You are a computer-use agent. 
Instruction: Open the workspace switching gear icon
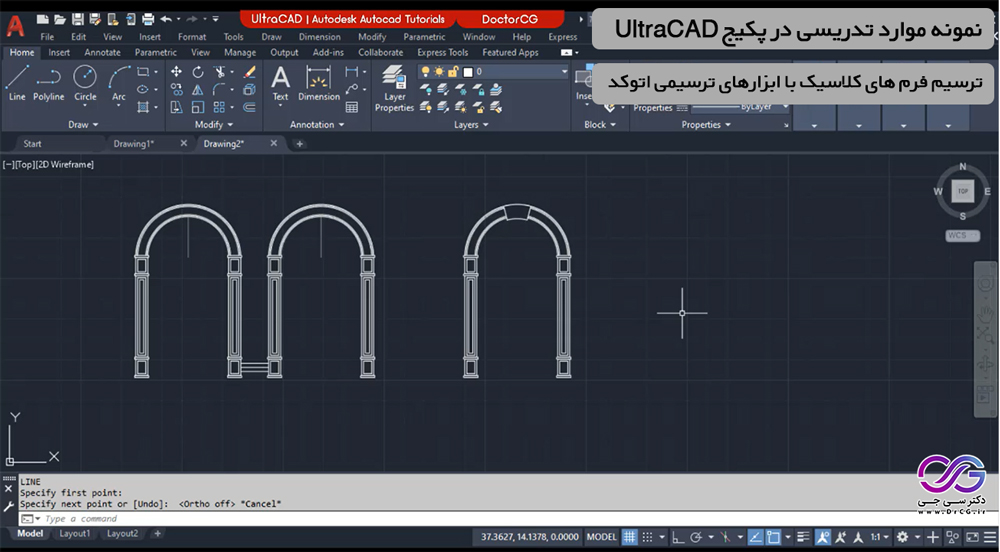coord(902,537)
